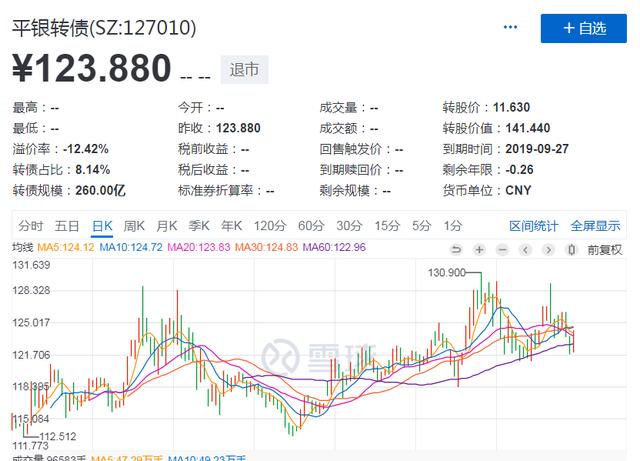640x461 pixels.
Task: Open 全屏显示 fullscreen view
Action: coord(595,226)
